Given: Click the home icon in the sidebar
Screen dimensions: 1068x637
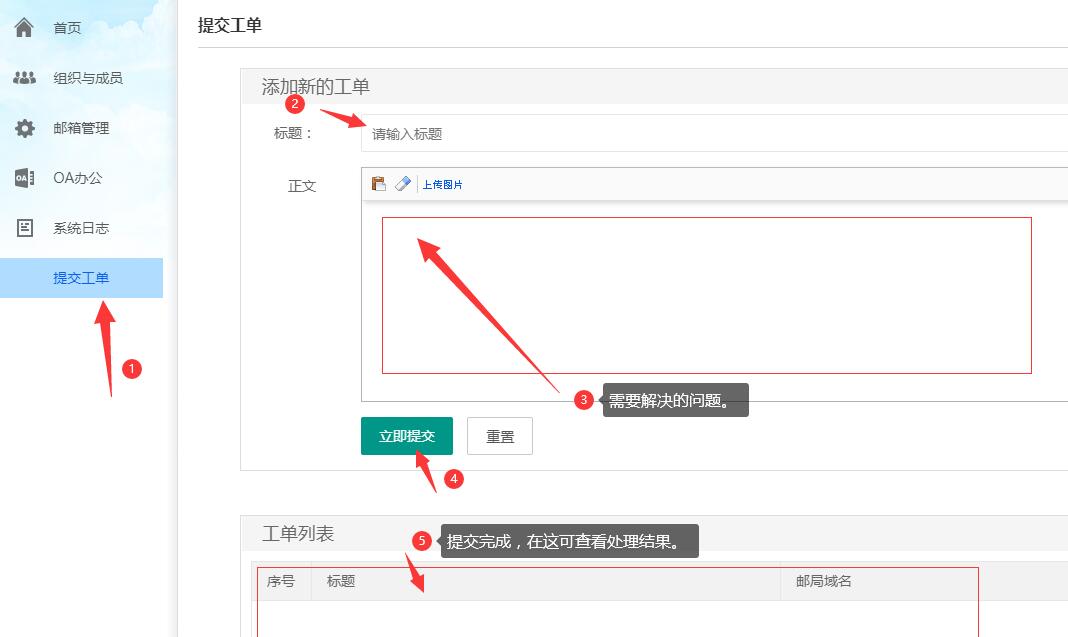Looking at the screenshot, I should pyautogui.click(x=24, y=28).
